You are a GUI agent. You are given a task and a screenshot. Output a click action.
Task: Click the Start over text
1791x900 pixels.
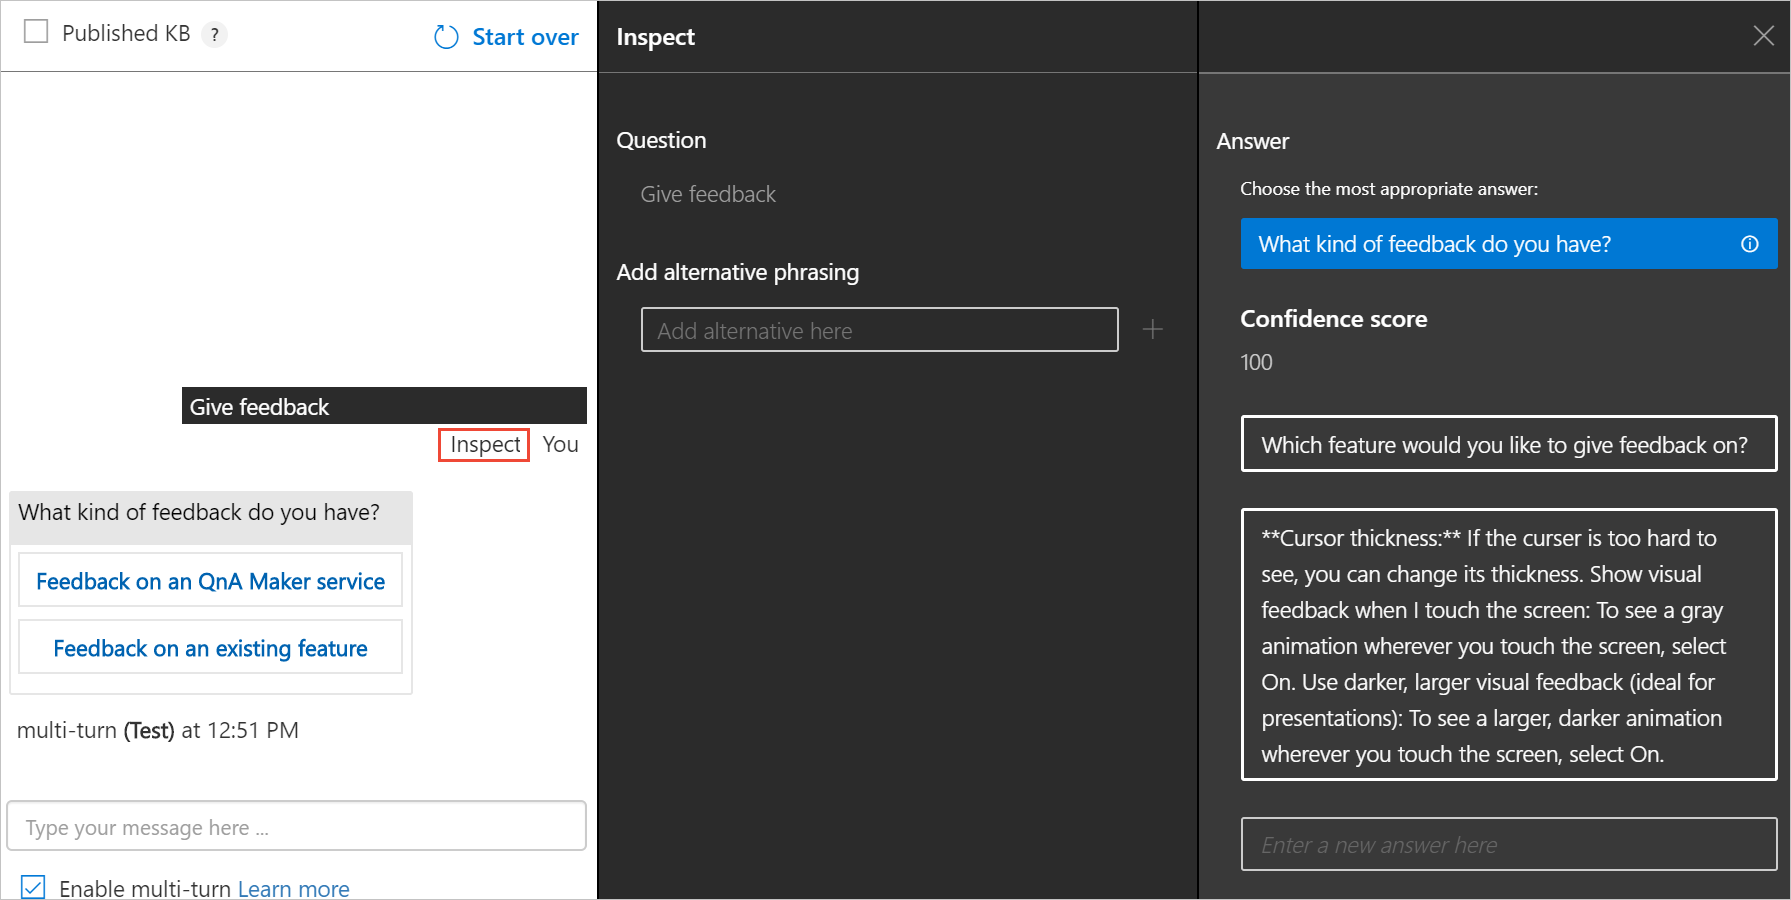point(525,37)
